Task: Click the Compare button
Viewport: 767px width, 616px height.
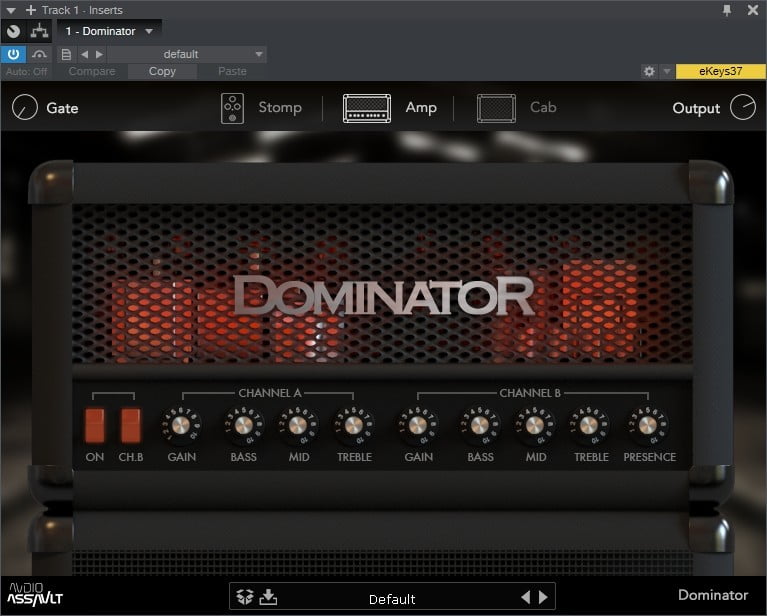Action: coord(92,71)
